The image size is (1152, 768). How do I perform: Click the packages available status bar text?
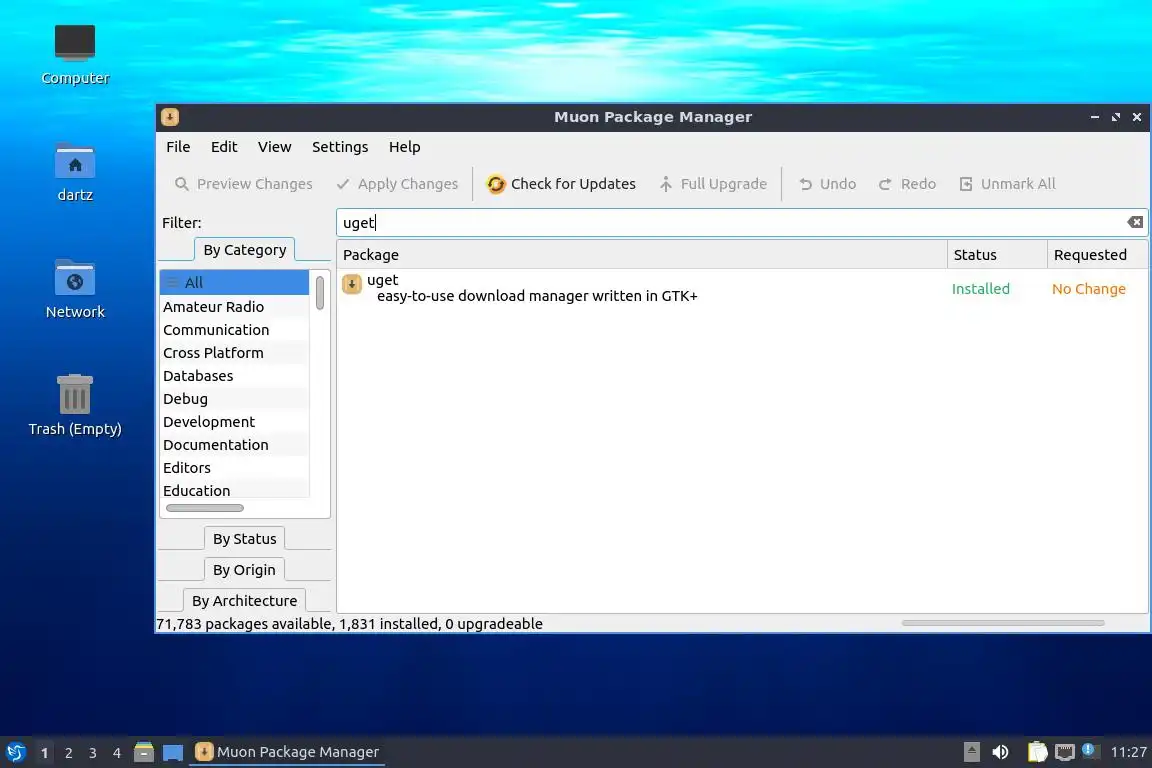click(350, 624)
